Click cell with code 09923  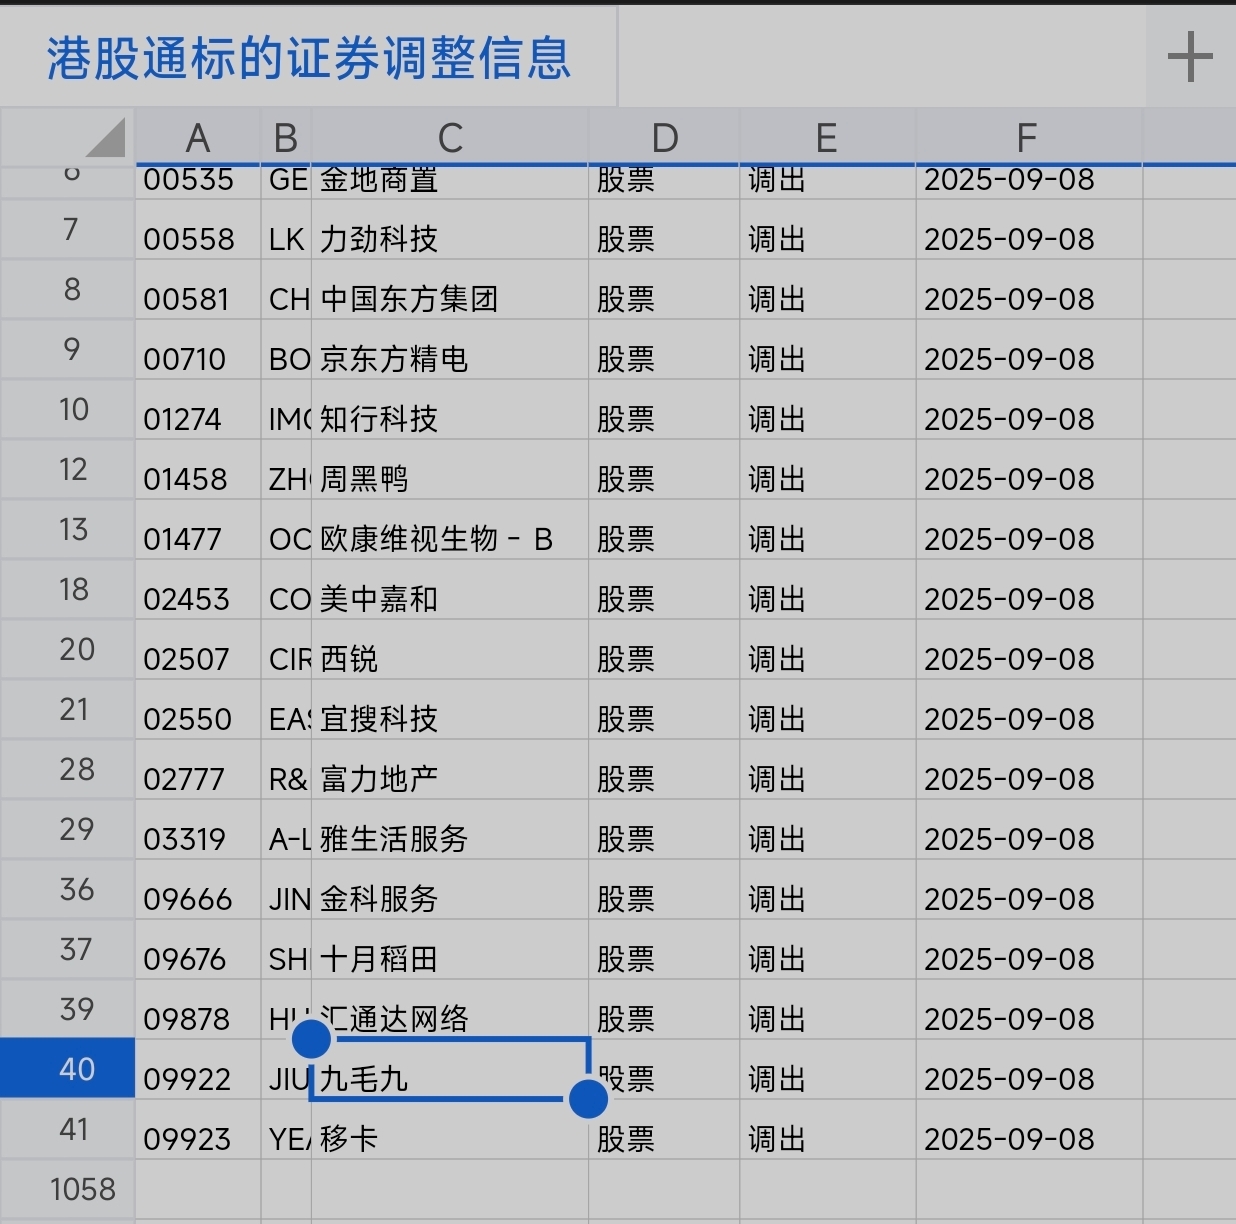[198, 1130]
